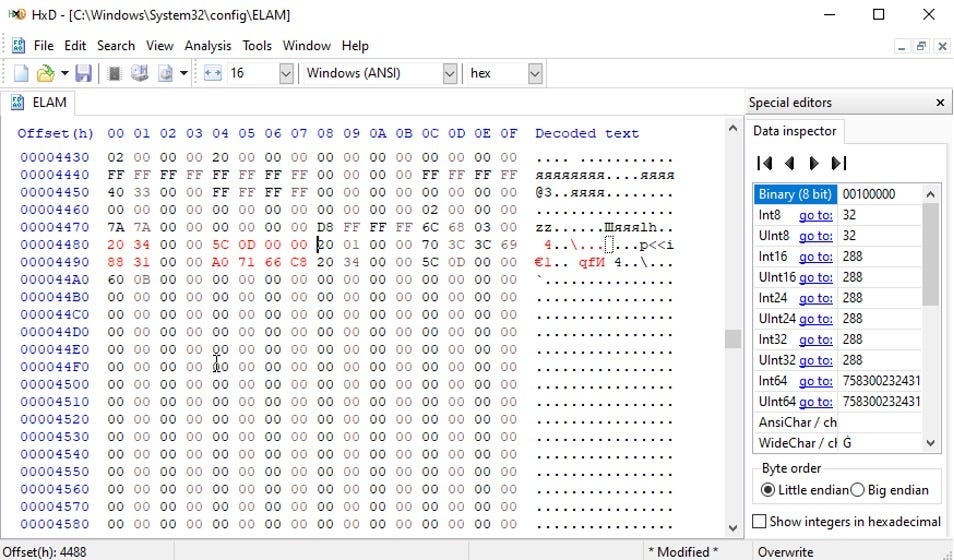
Task: Select the Data inspector tab
Action: point(795,131)
